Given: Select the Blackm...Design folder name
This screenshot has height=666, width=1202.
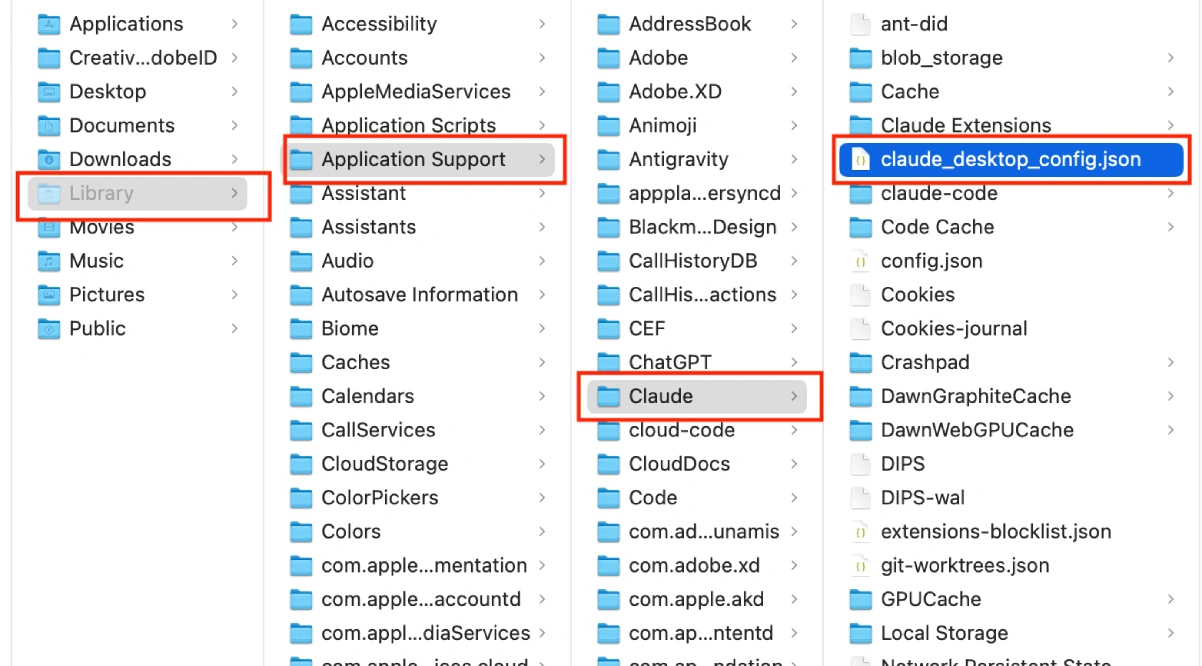Looking at the screenshot, I should tap(703, 227).
